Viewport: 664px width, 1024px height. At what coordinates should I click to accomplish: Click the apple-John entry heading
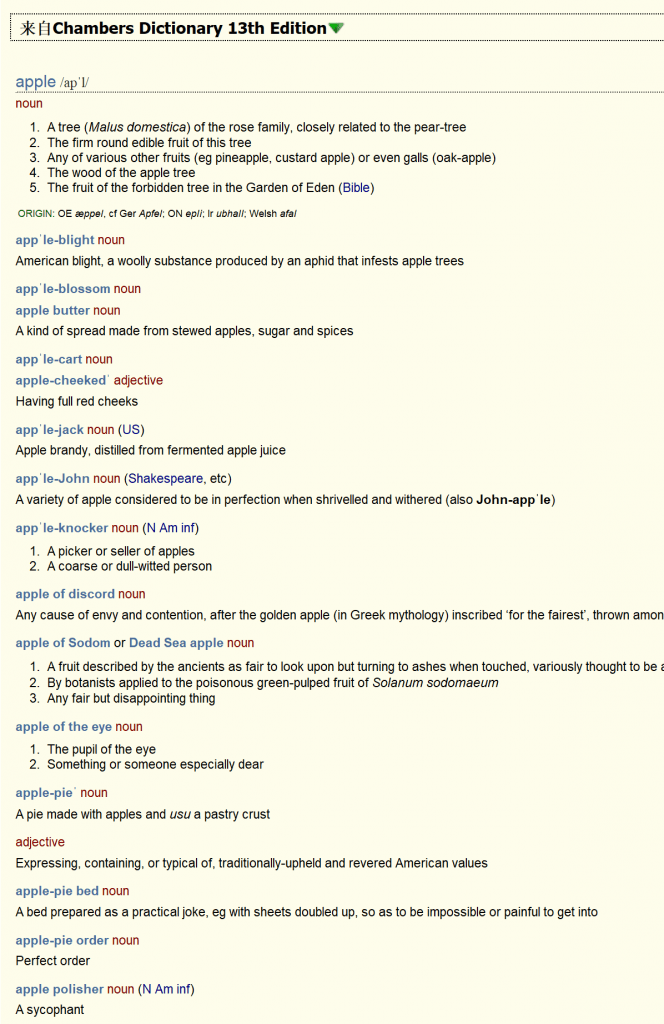[x=53, y=479]
